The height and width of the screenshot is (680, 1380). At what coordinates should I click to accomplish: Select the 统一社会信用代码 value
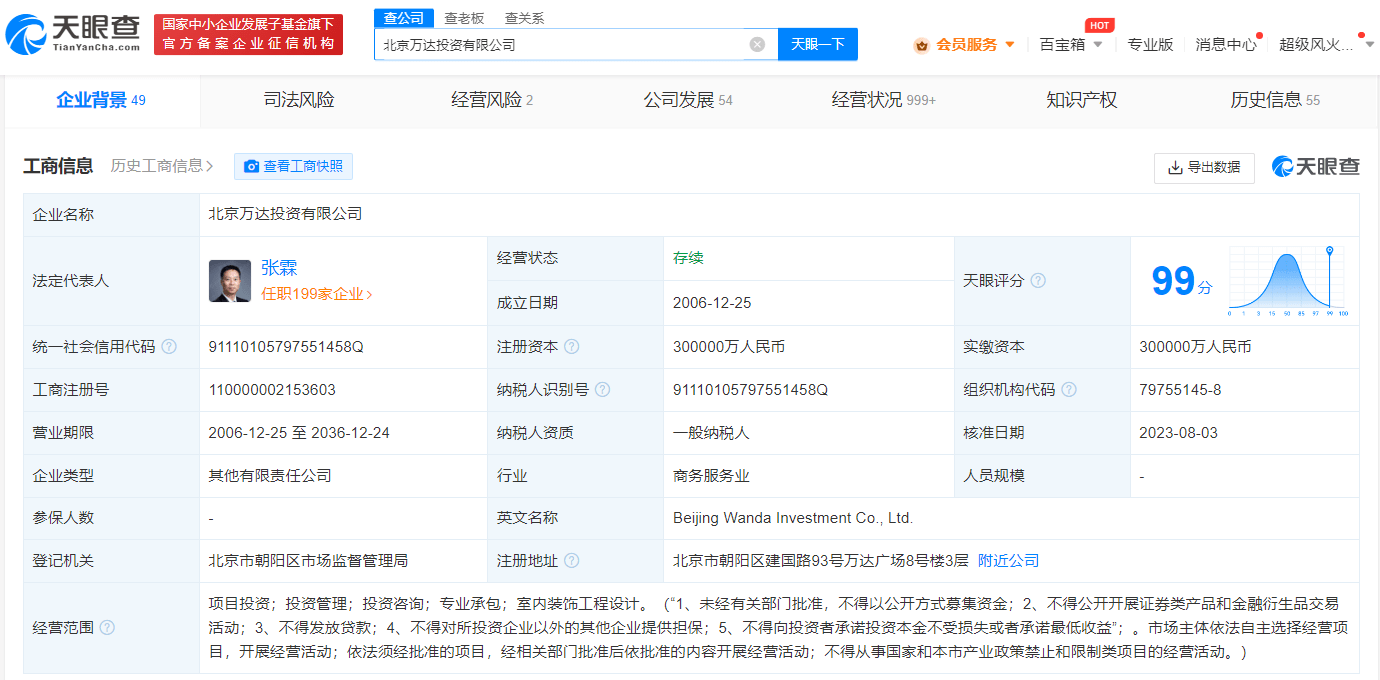[x=286, y=347]
